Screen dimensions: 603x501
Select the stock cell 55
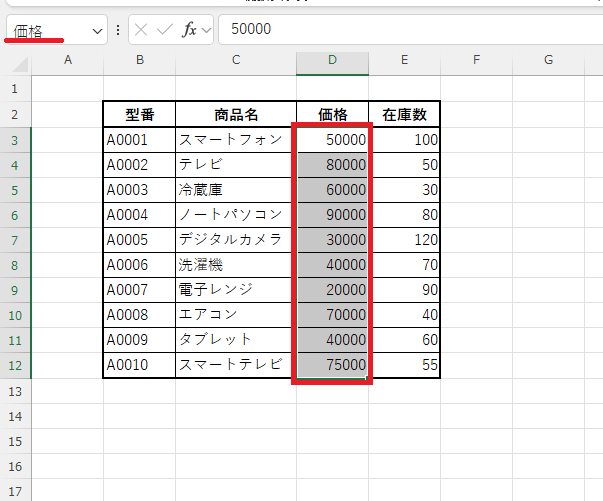coord(404,365)
